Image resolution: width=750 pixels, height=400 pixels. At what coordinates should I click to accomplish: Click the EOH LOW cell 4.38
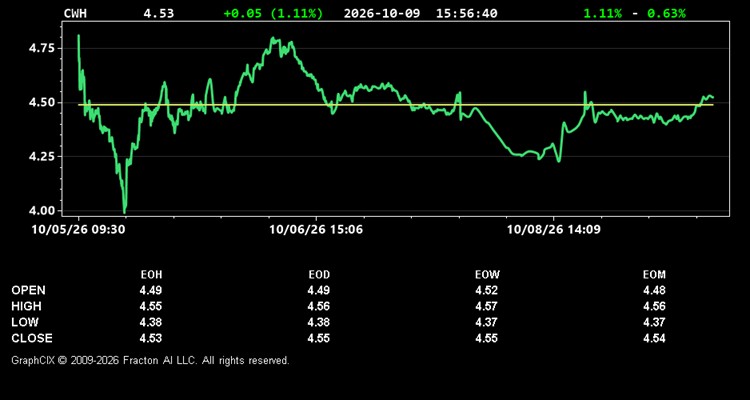click(151, 322)
